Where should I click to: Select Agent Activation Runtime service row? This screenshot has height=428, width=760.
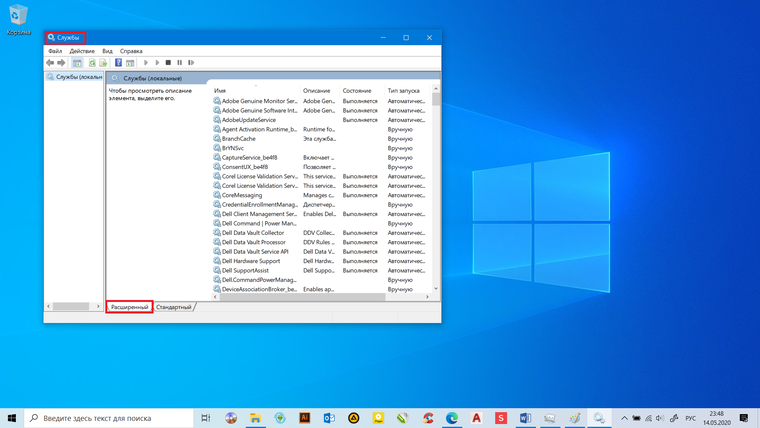click(x=321, y=129)
